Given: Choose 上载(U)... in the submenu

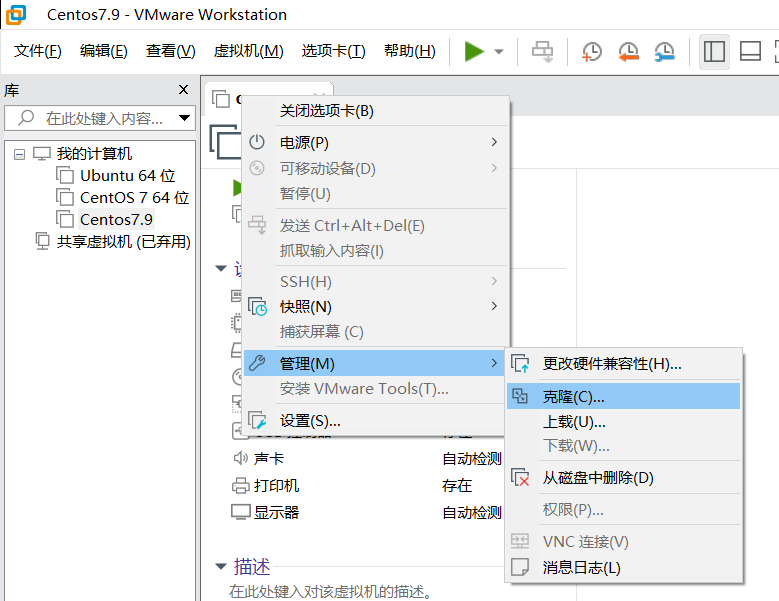Looking at the screenshot, I should 624,422.
